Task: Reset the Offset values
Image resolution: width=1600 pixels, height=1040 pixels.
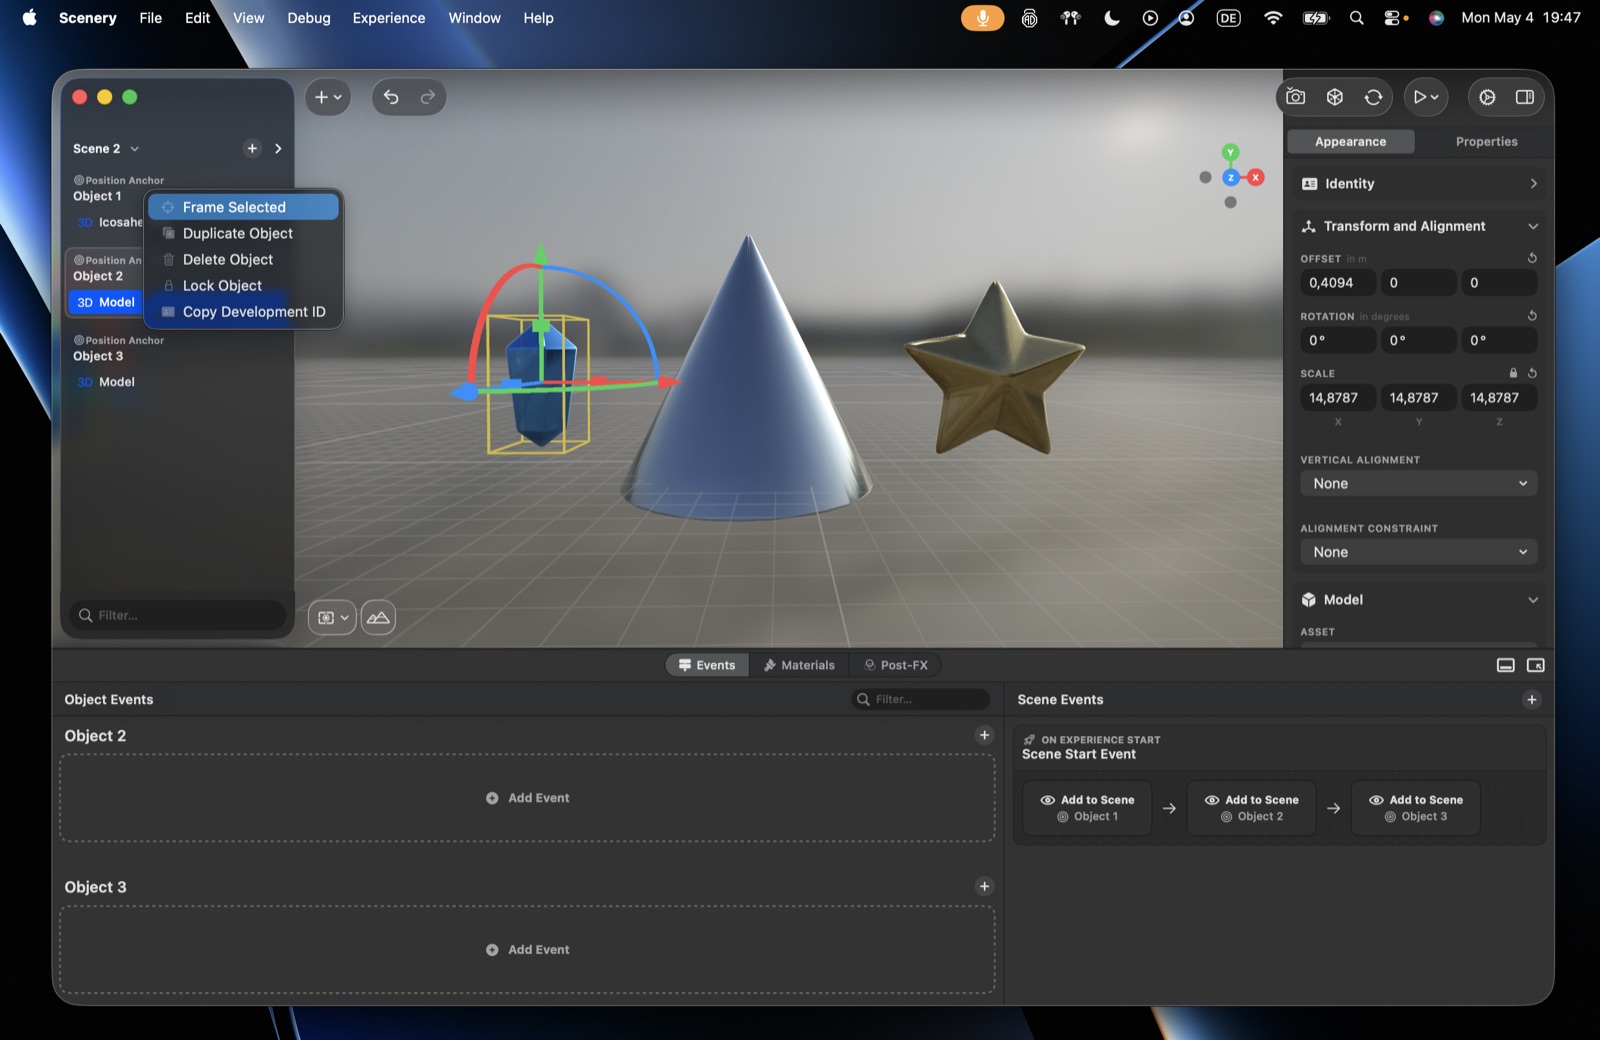Action: click(x=1532, y=258)
